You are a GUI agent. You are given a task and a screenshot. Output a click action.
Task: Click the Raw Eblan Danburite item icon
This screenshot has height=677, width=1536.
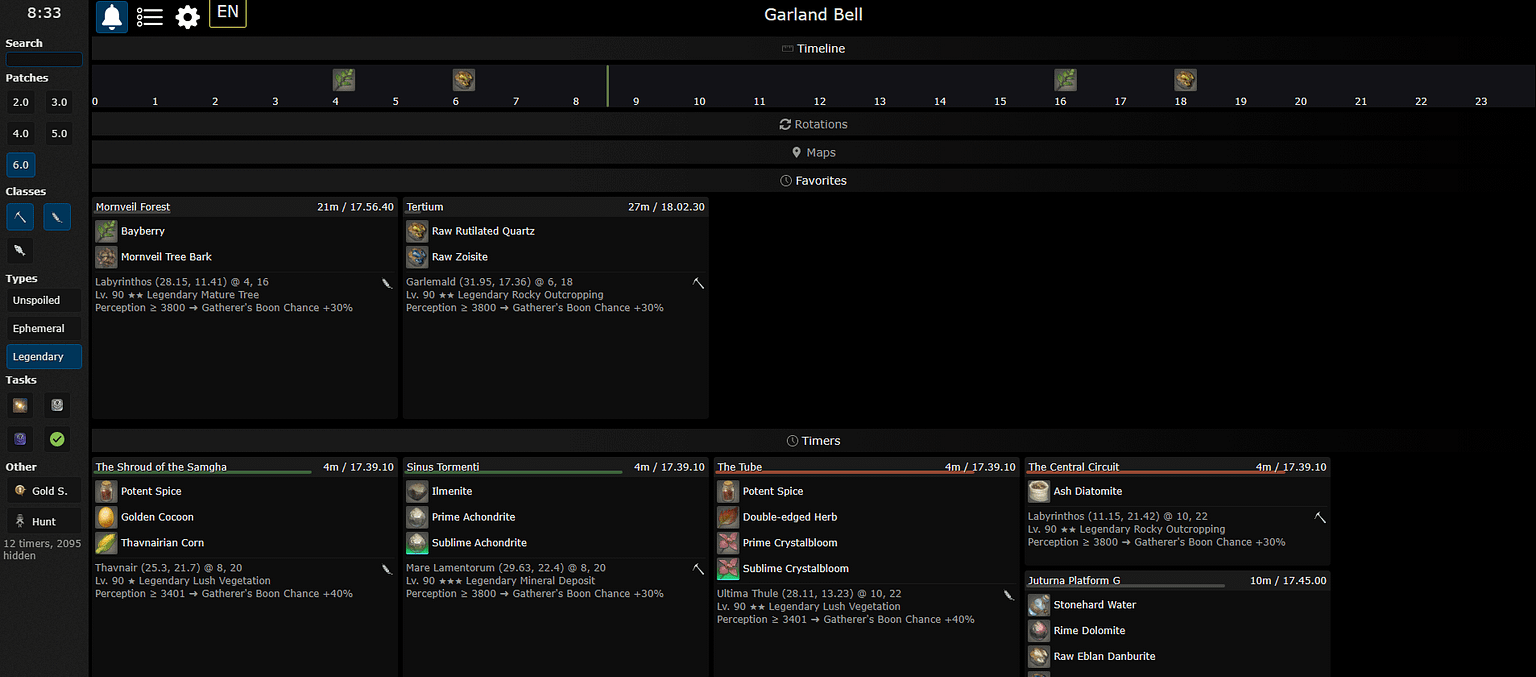pos(1039,657)
